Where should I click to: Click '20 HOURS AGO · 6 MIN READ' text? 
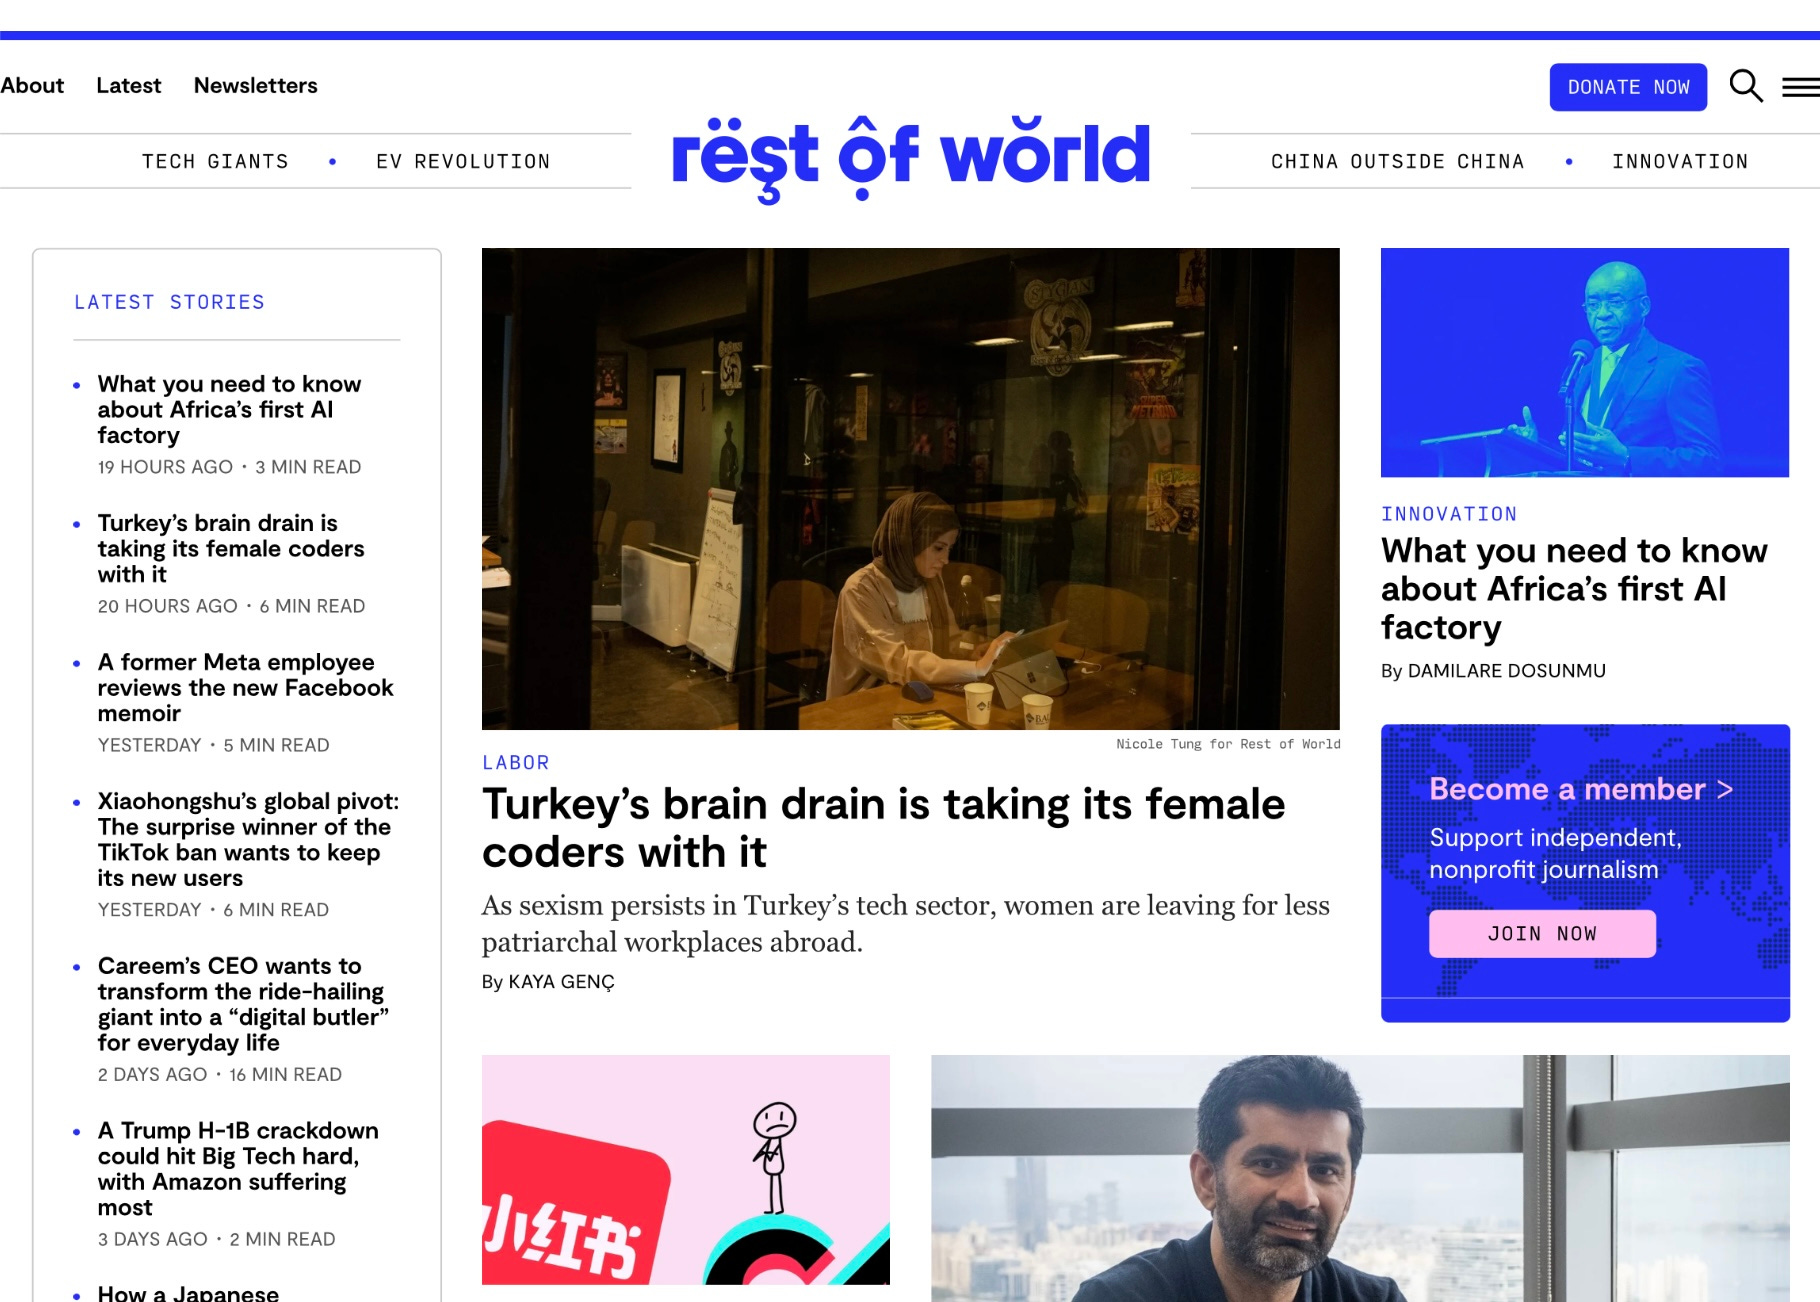coord(231,606)
